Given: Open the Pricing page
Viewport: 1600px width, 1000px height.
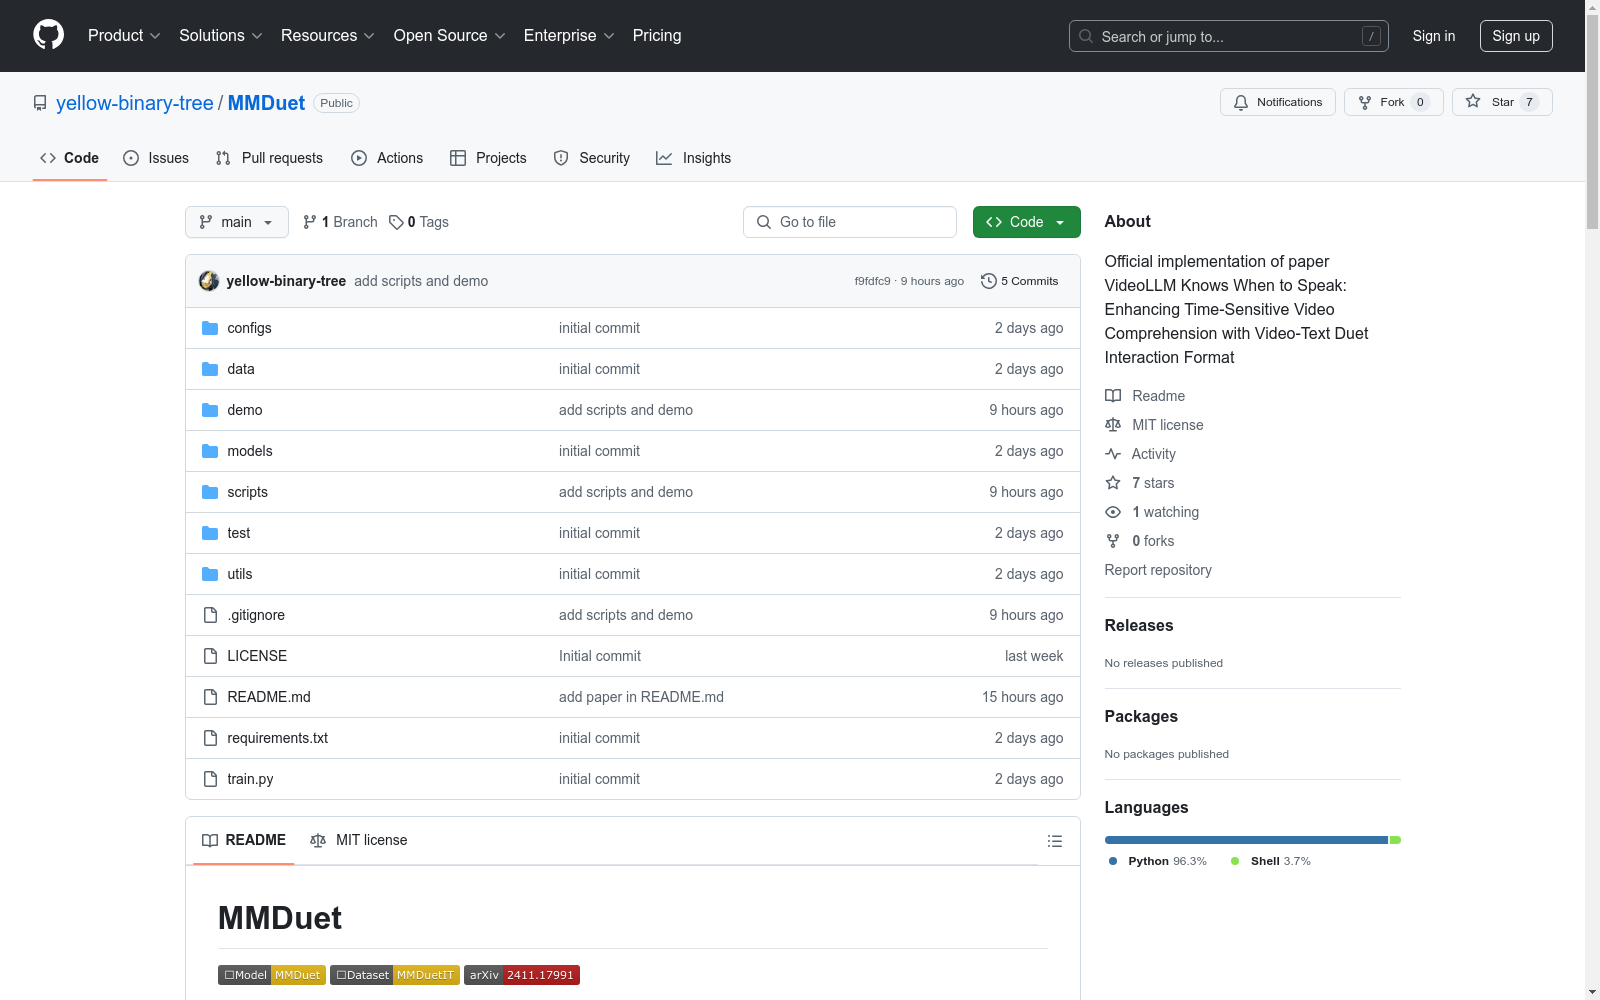Looking at the screenshot, I should pyautogui.click(x=657, y=35).
